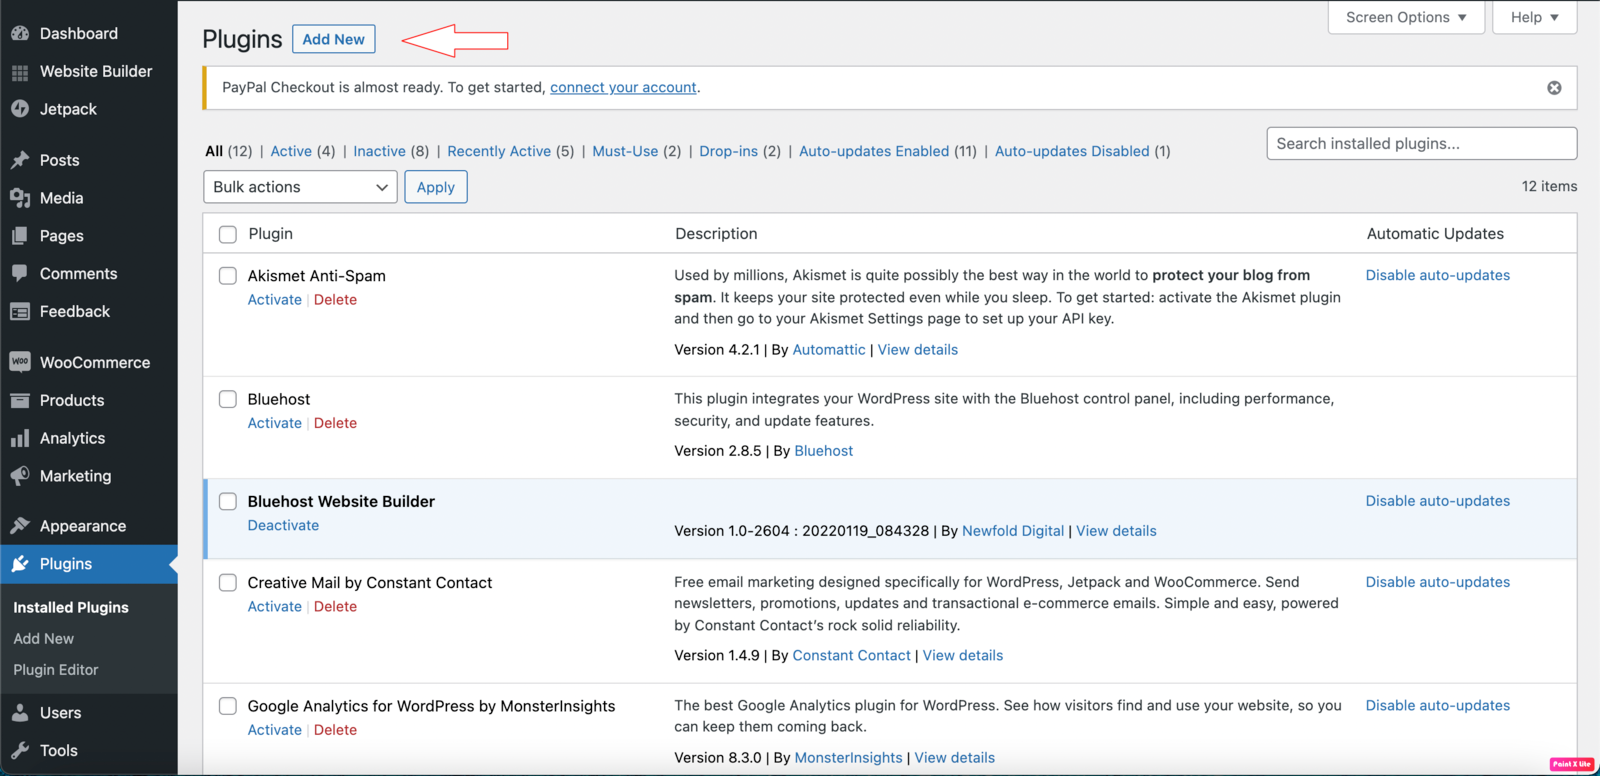Screen dimensions: 1600x776
Task: Open the Bulk actions dropdown
Action: 300,187
